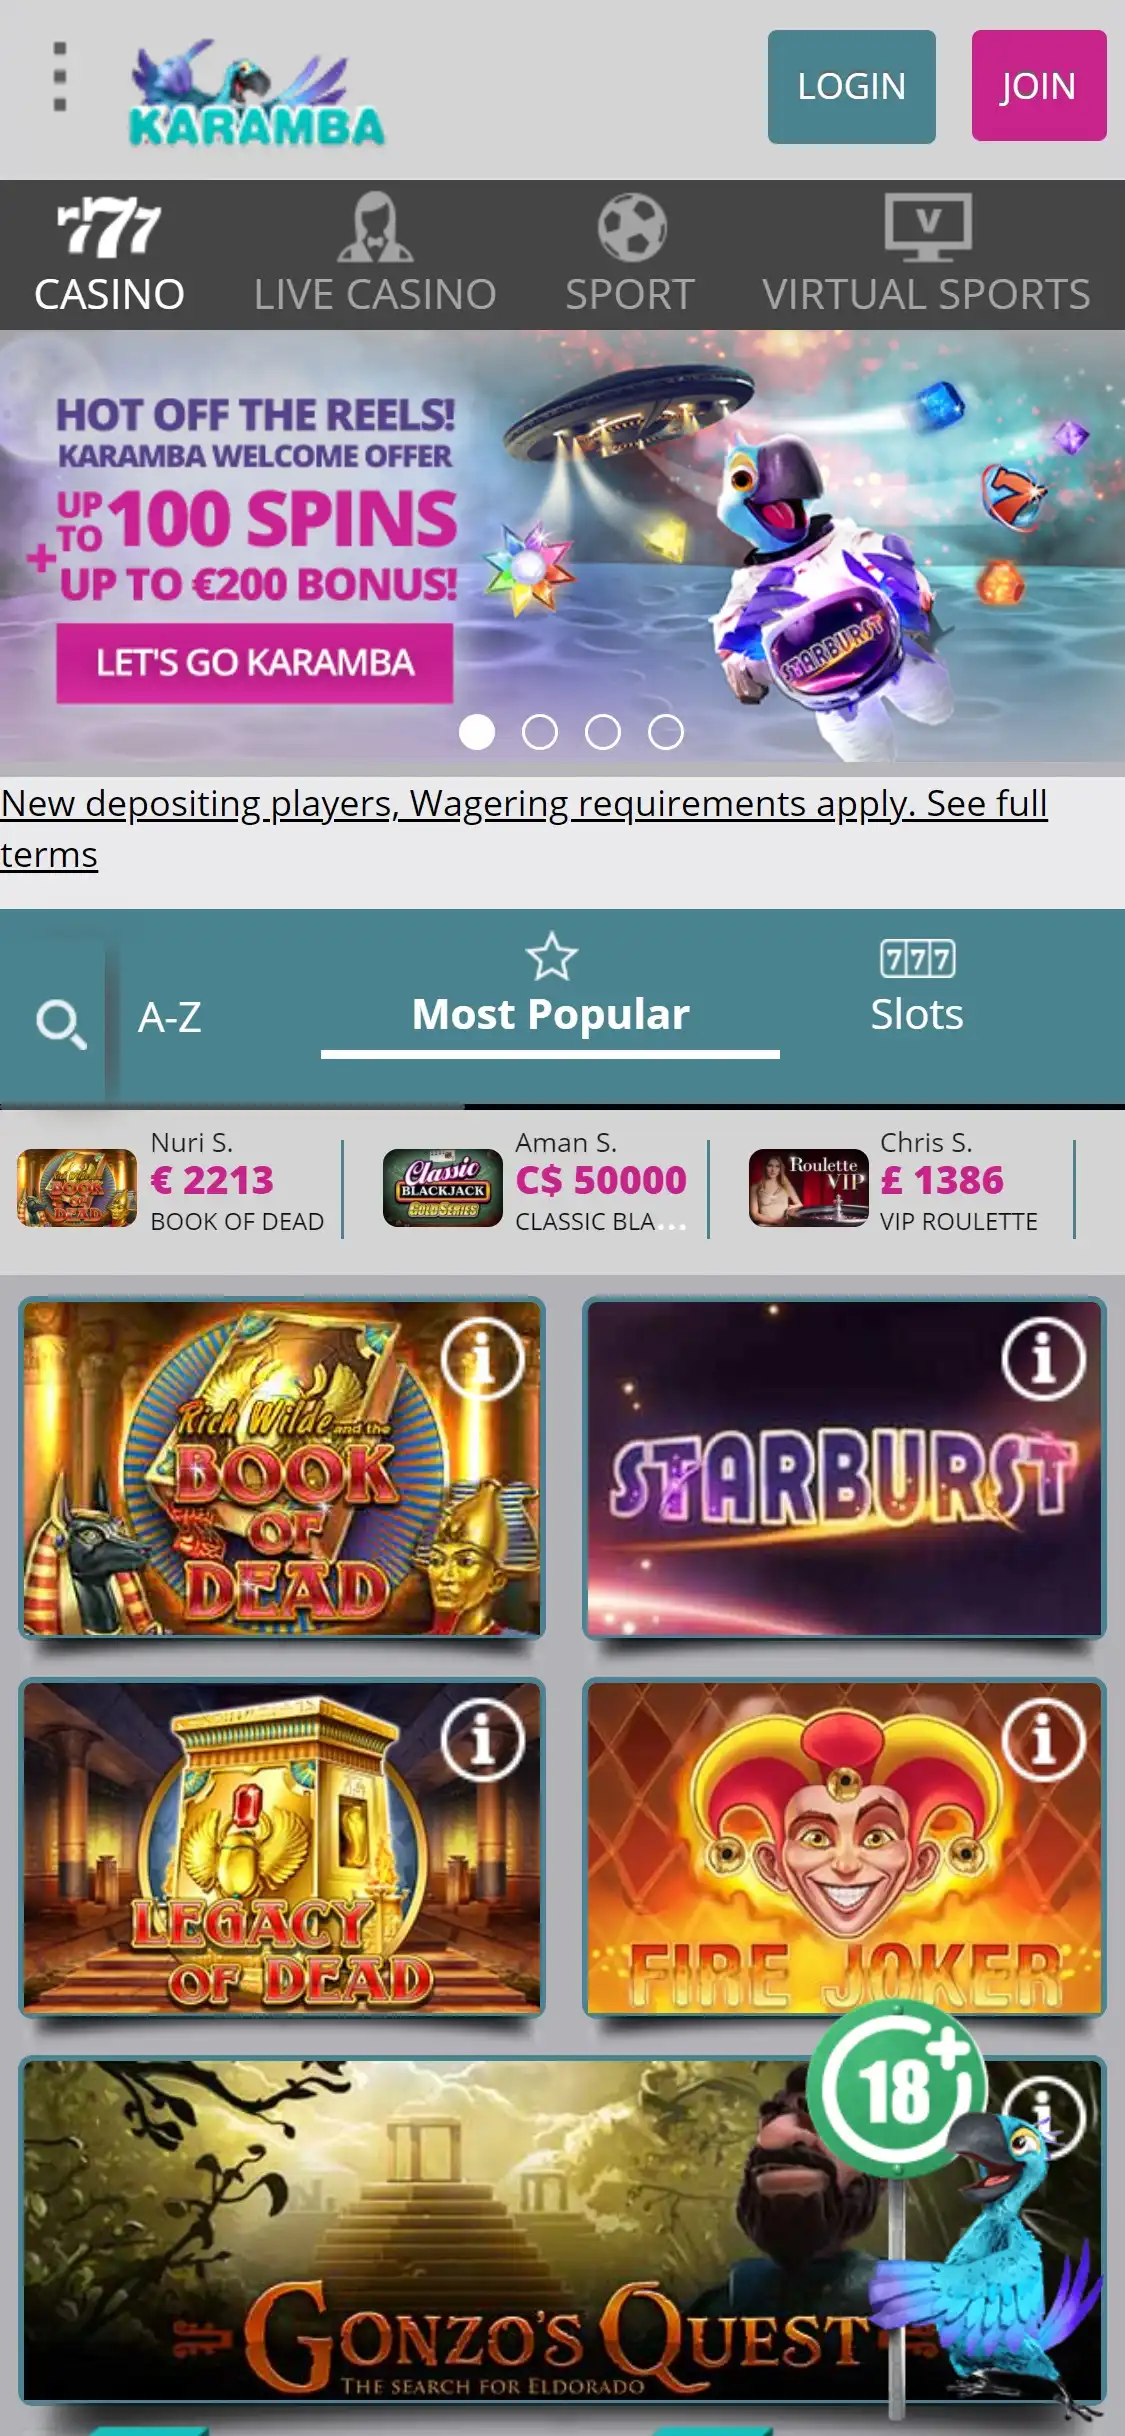Switch to Live Casino section

point(375,255)
